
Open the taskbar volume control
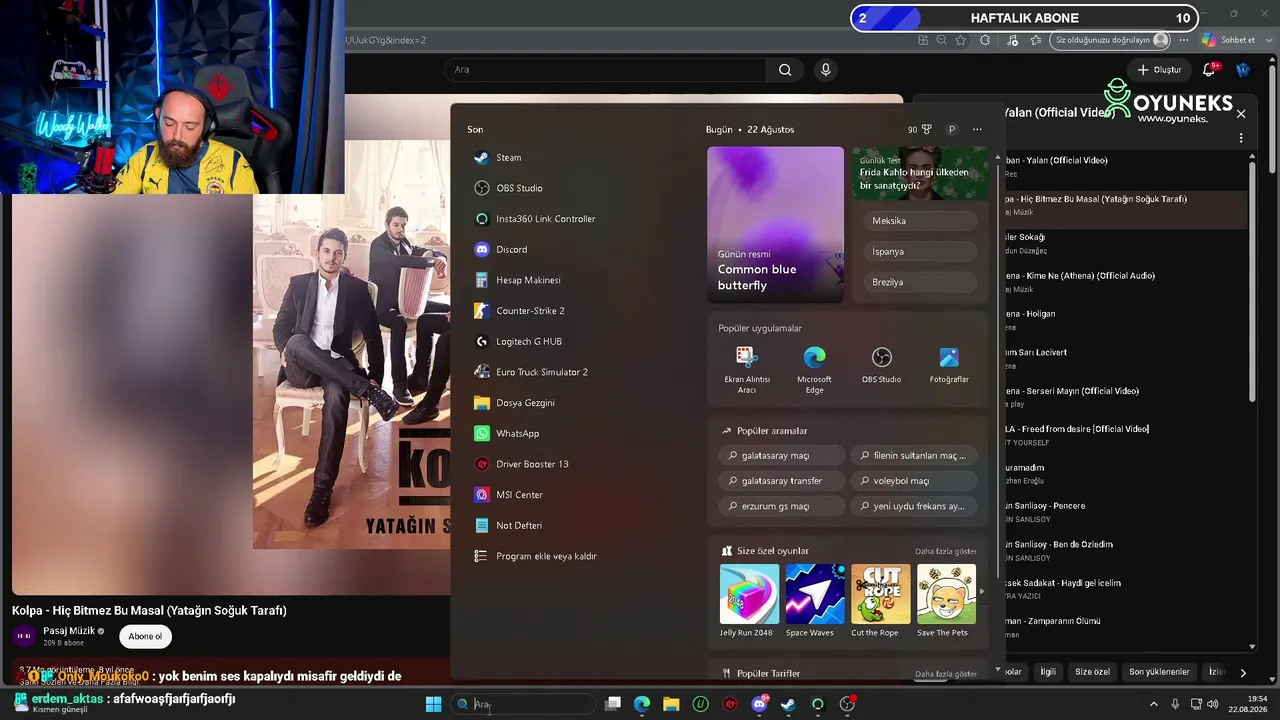click(1212, 704)
